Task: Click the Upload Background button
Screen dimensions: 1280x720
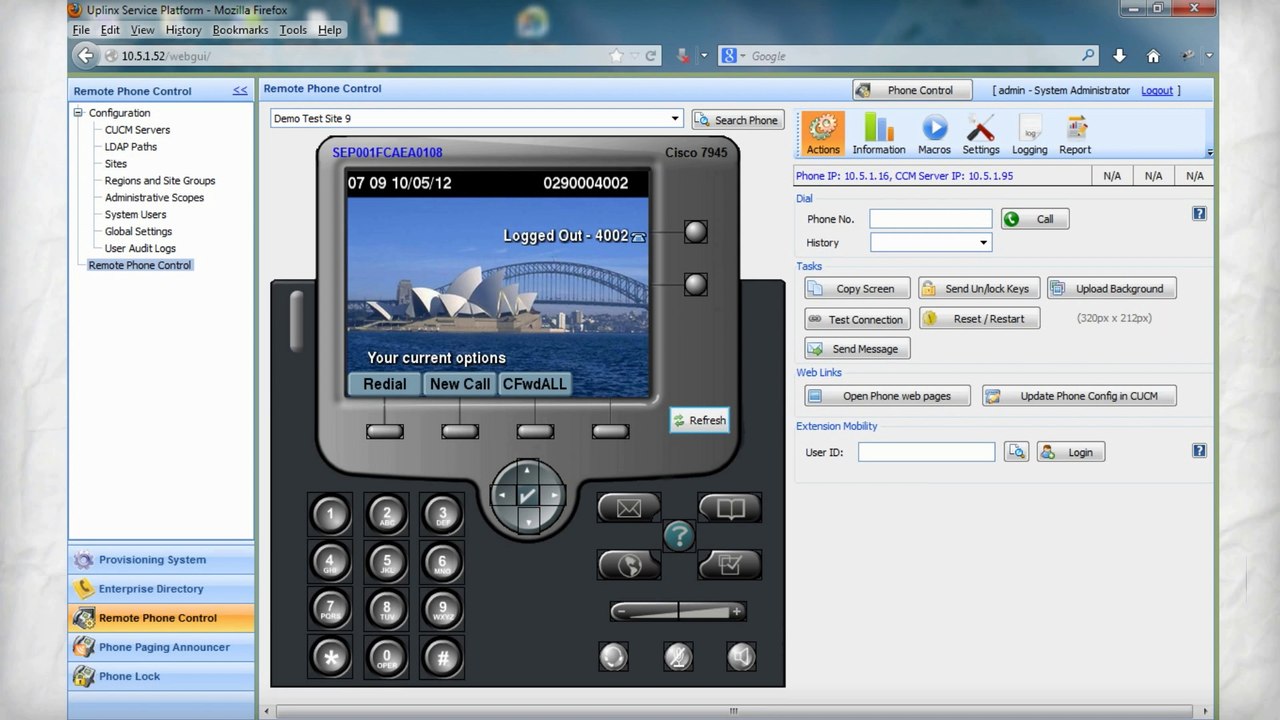Action: coord(1111,288)
